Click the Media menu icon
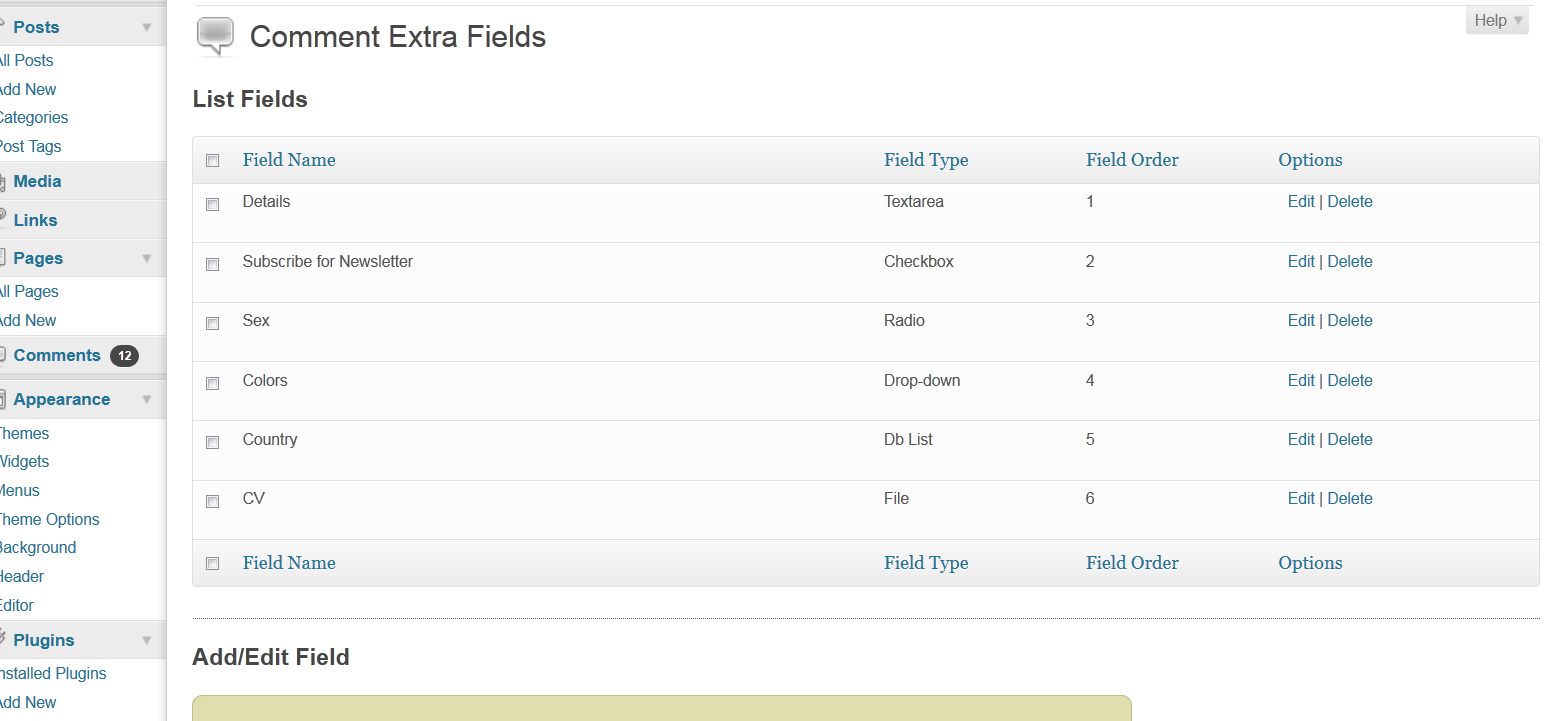 [x=3, y=181]
